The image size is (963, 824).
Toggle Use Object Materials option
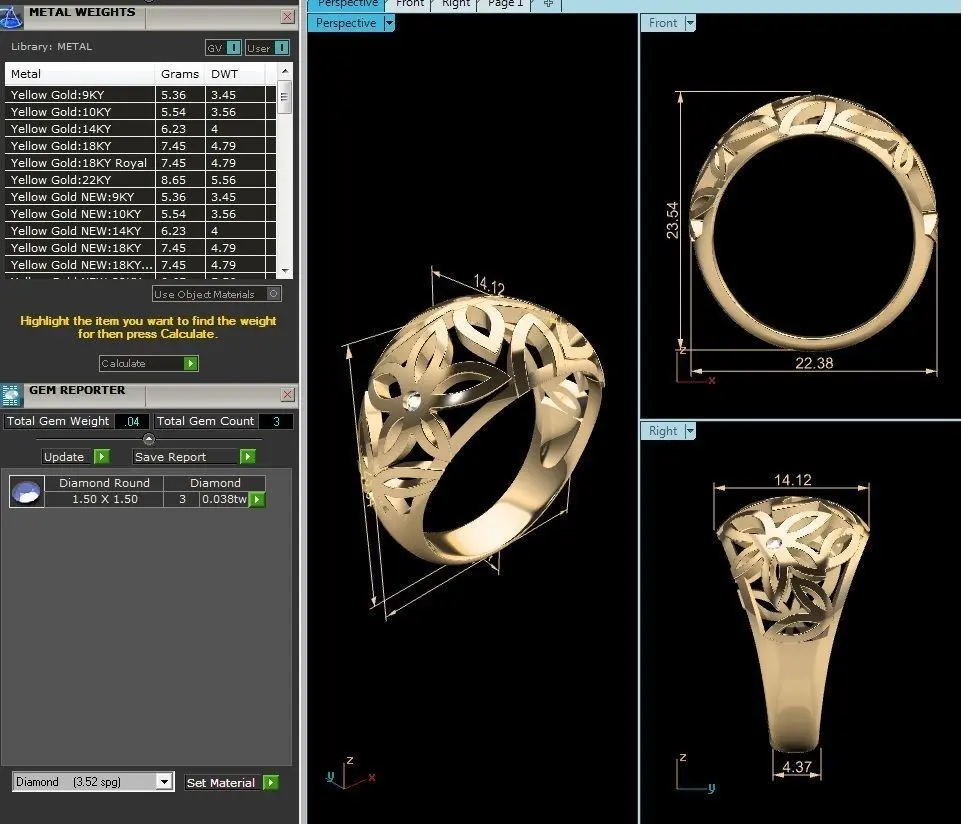pos(273,294)
